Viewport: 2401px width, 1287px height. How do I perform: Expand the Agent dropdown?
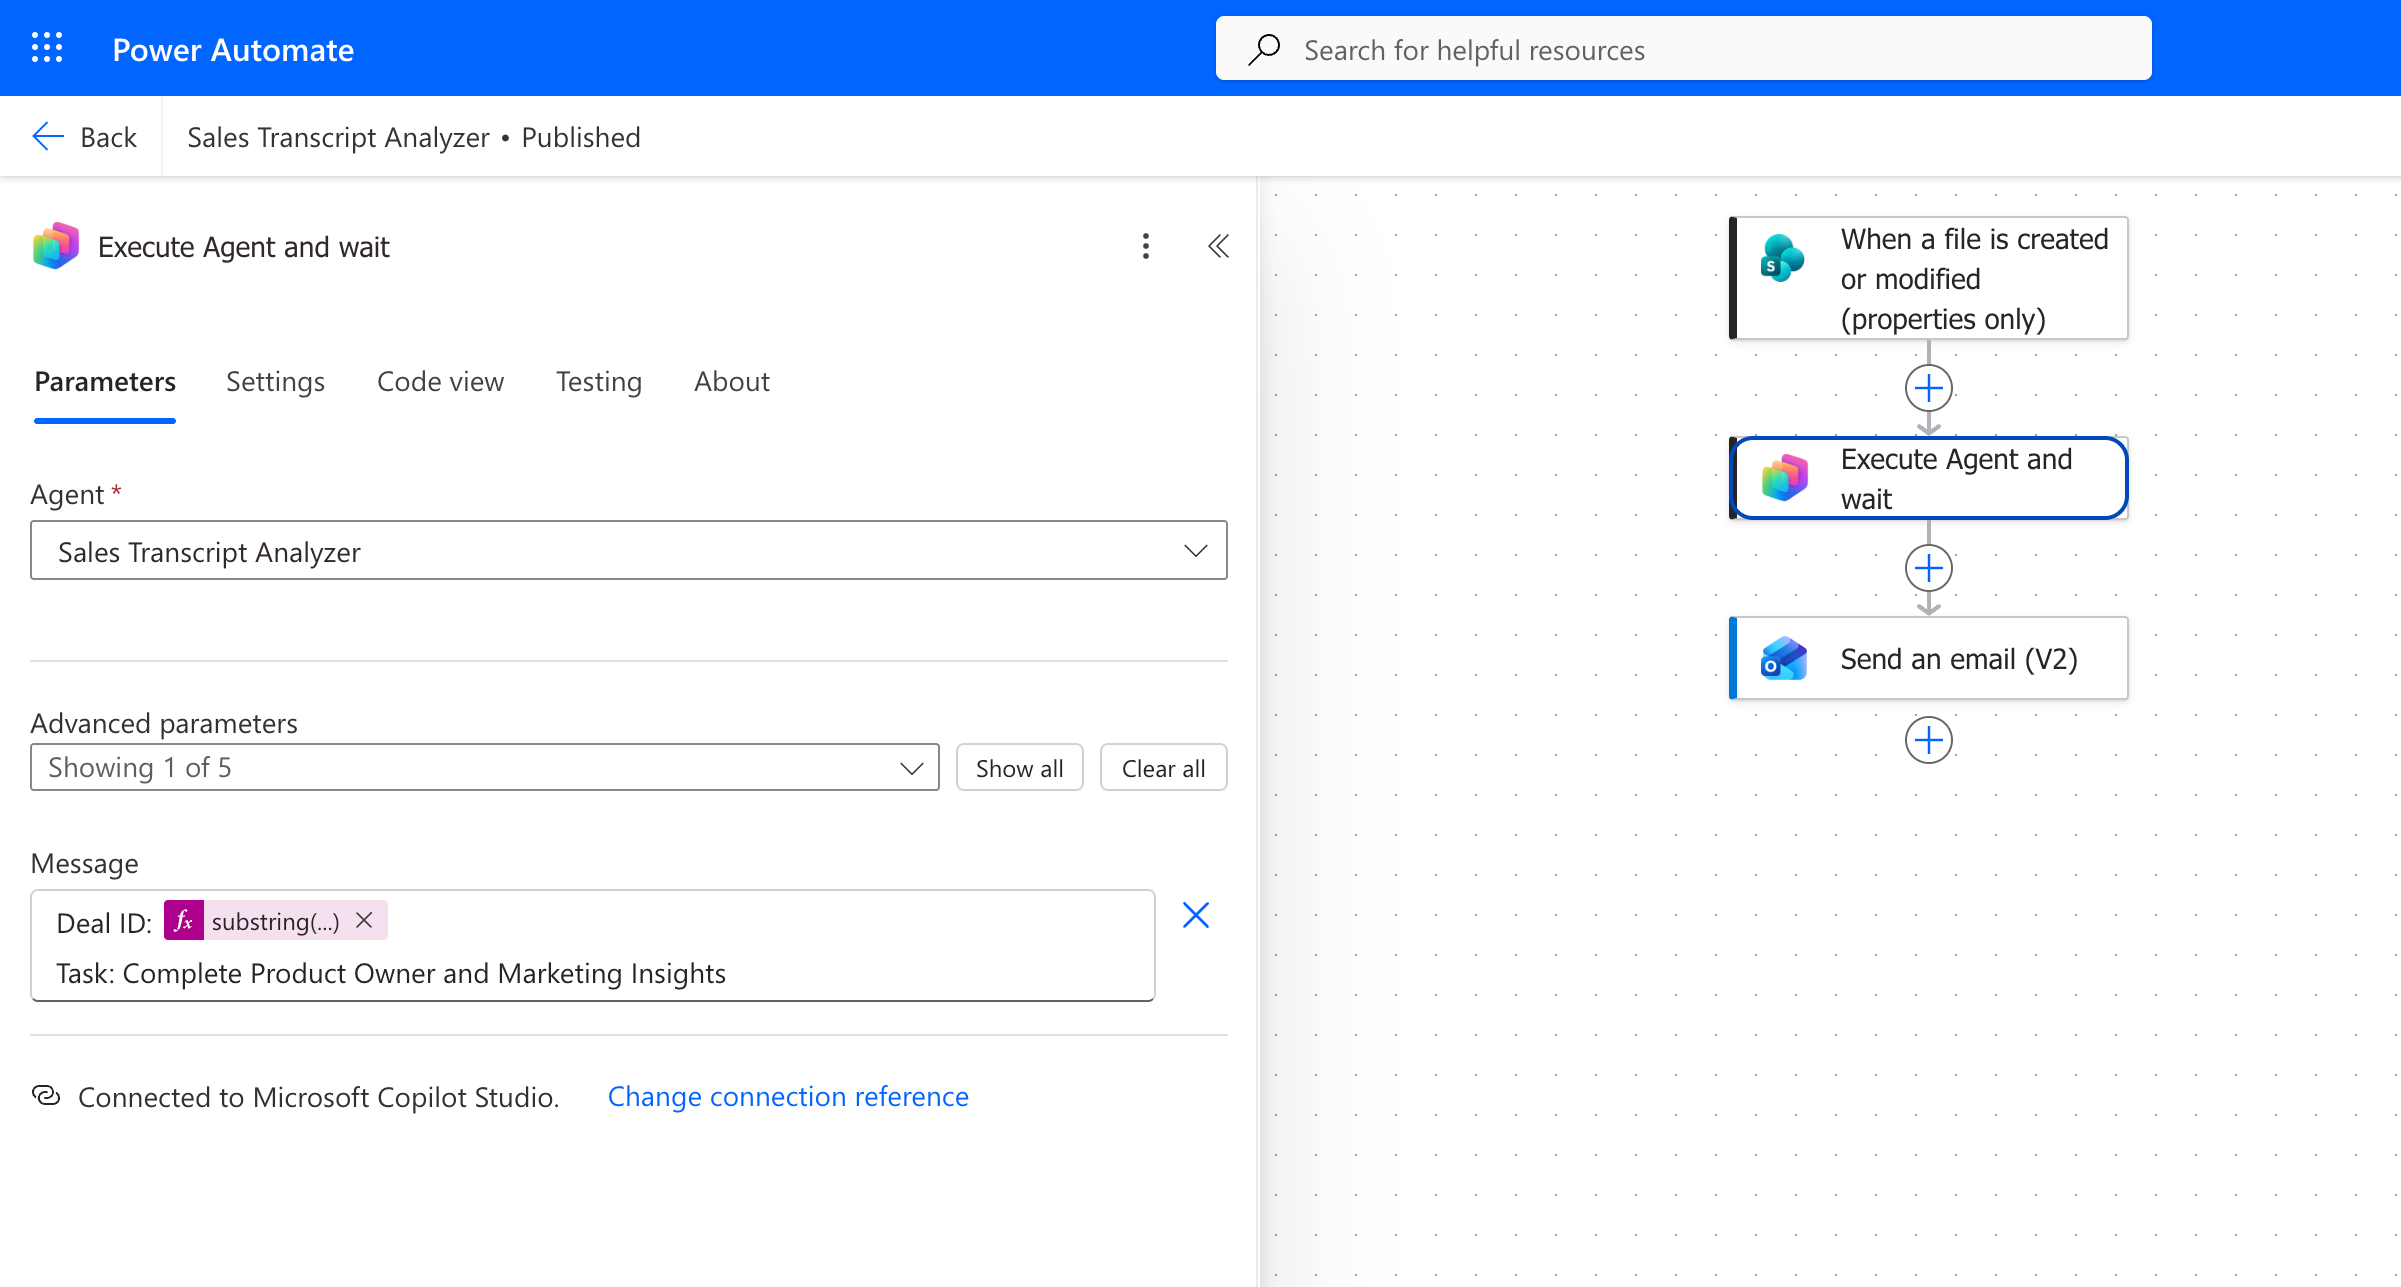(x=629, y=550)
